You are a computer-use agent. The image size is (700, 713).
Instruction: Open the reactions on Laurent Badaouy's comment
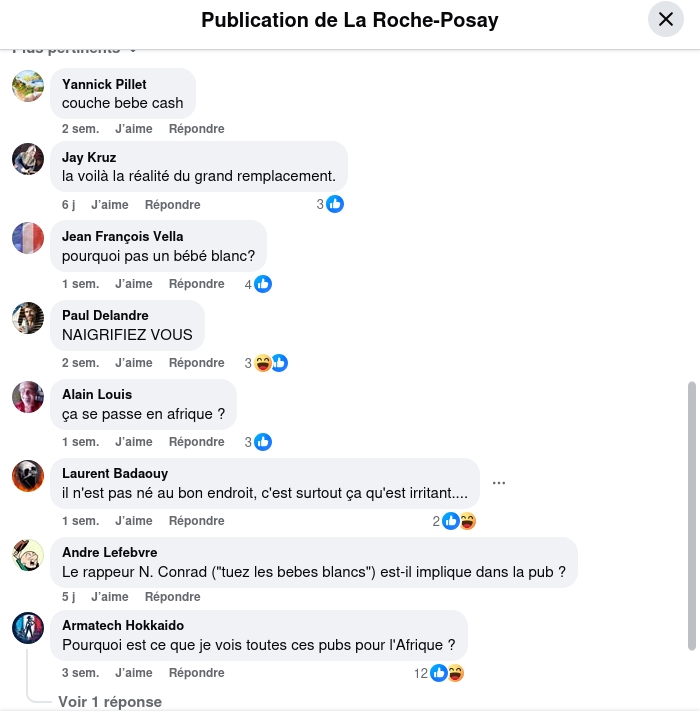click(x=454, y=521)
